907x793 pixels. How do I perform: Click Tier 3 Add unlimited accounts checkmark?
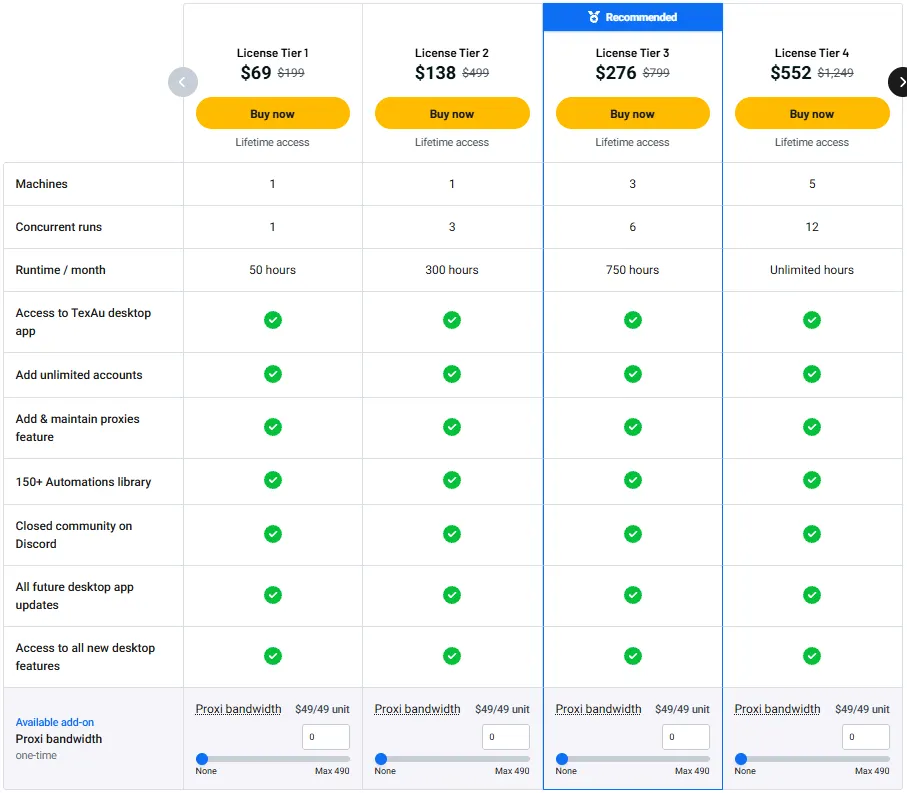[x=632, y=374]
